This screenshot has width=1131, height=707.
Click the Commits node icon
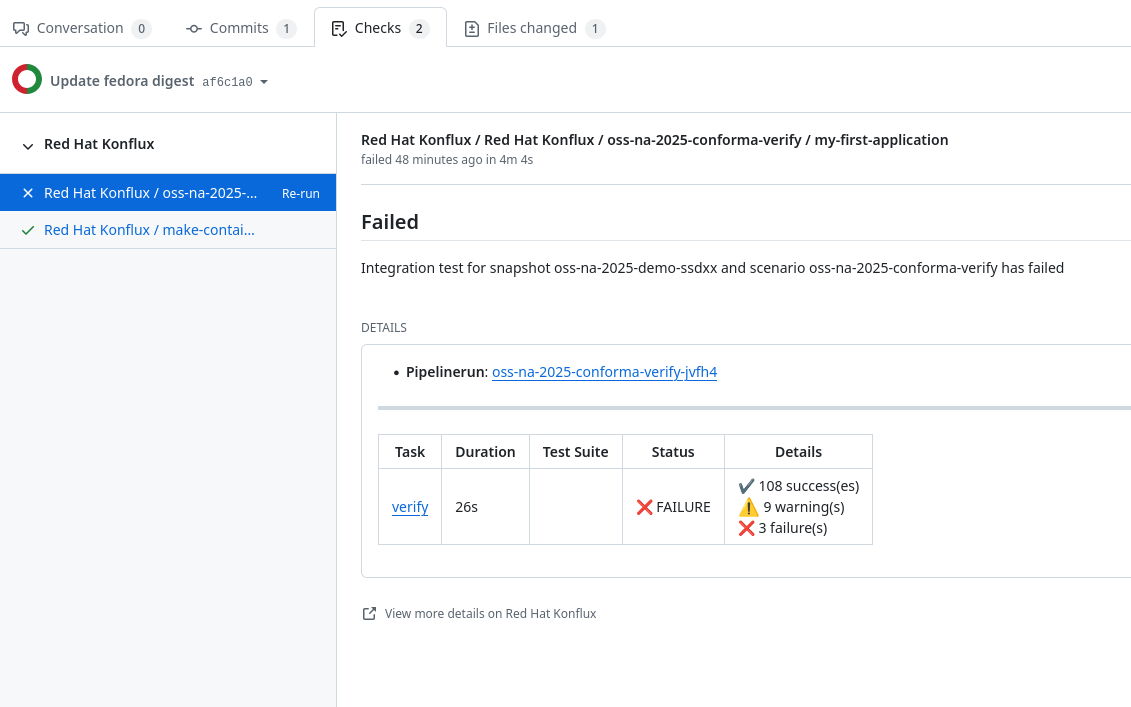point(194,29)
